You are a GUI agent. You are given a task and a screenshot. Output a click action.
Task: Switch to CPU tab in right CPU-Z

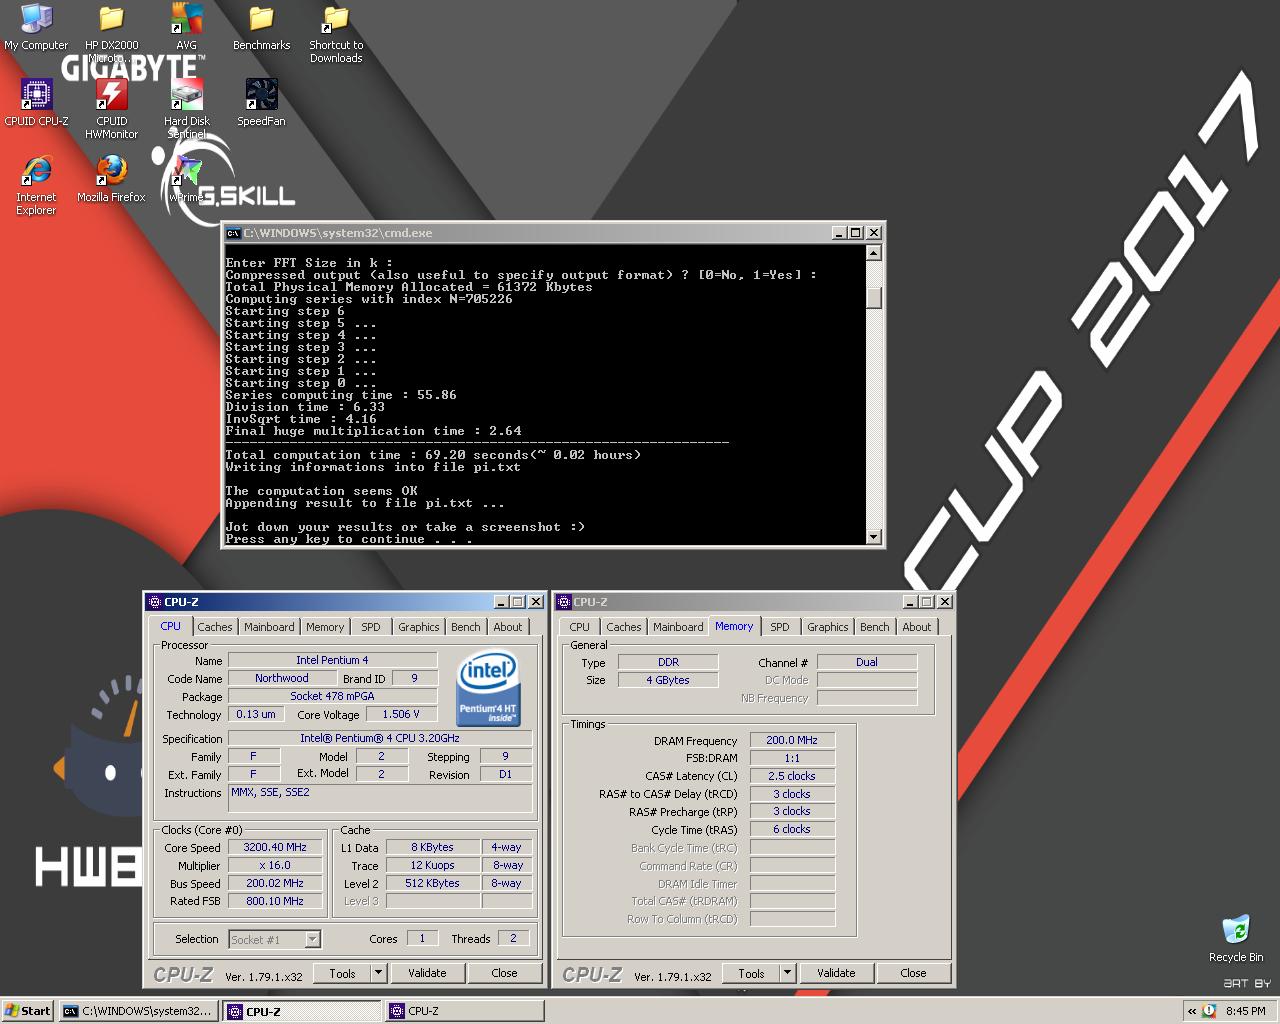(580, 627)
